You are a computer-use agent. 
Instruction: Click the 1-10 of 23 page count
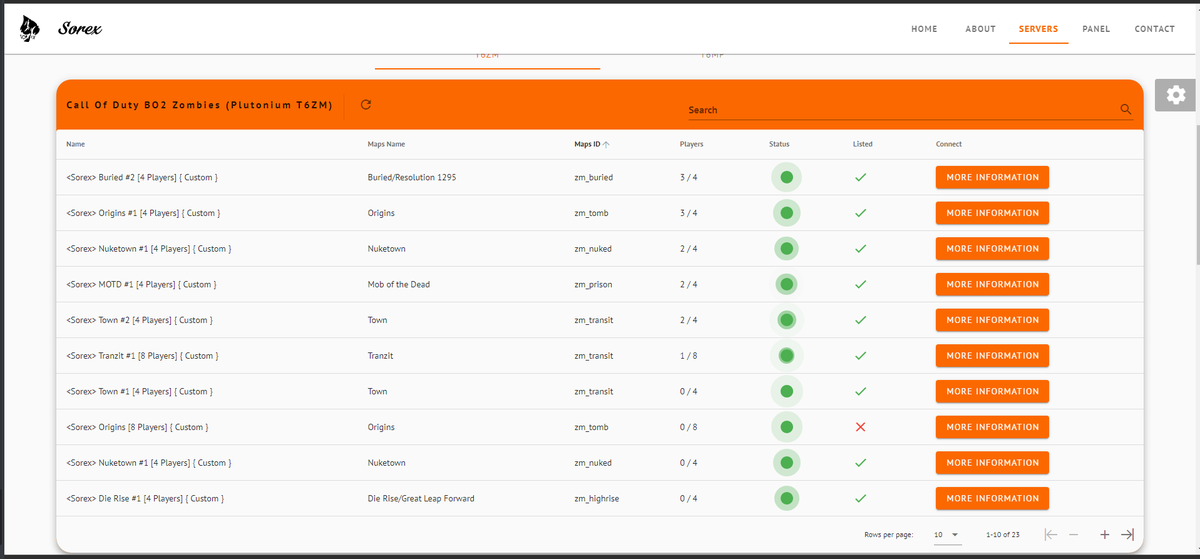point(1002,535)
